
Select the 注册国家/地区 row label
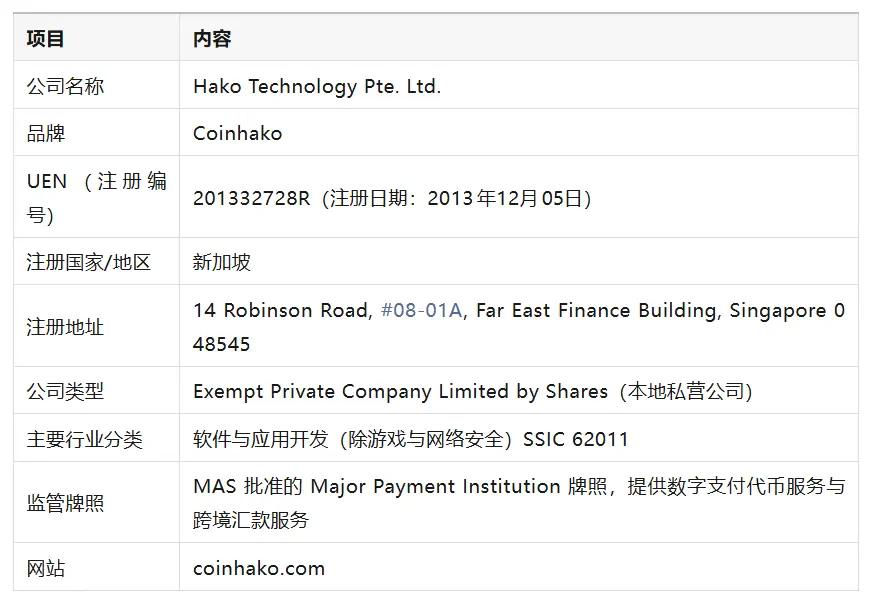coord(88,263)
